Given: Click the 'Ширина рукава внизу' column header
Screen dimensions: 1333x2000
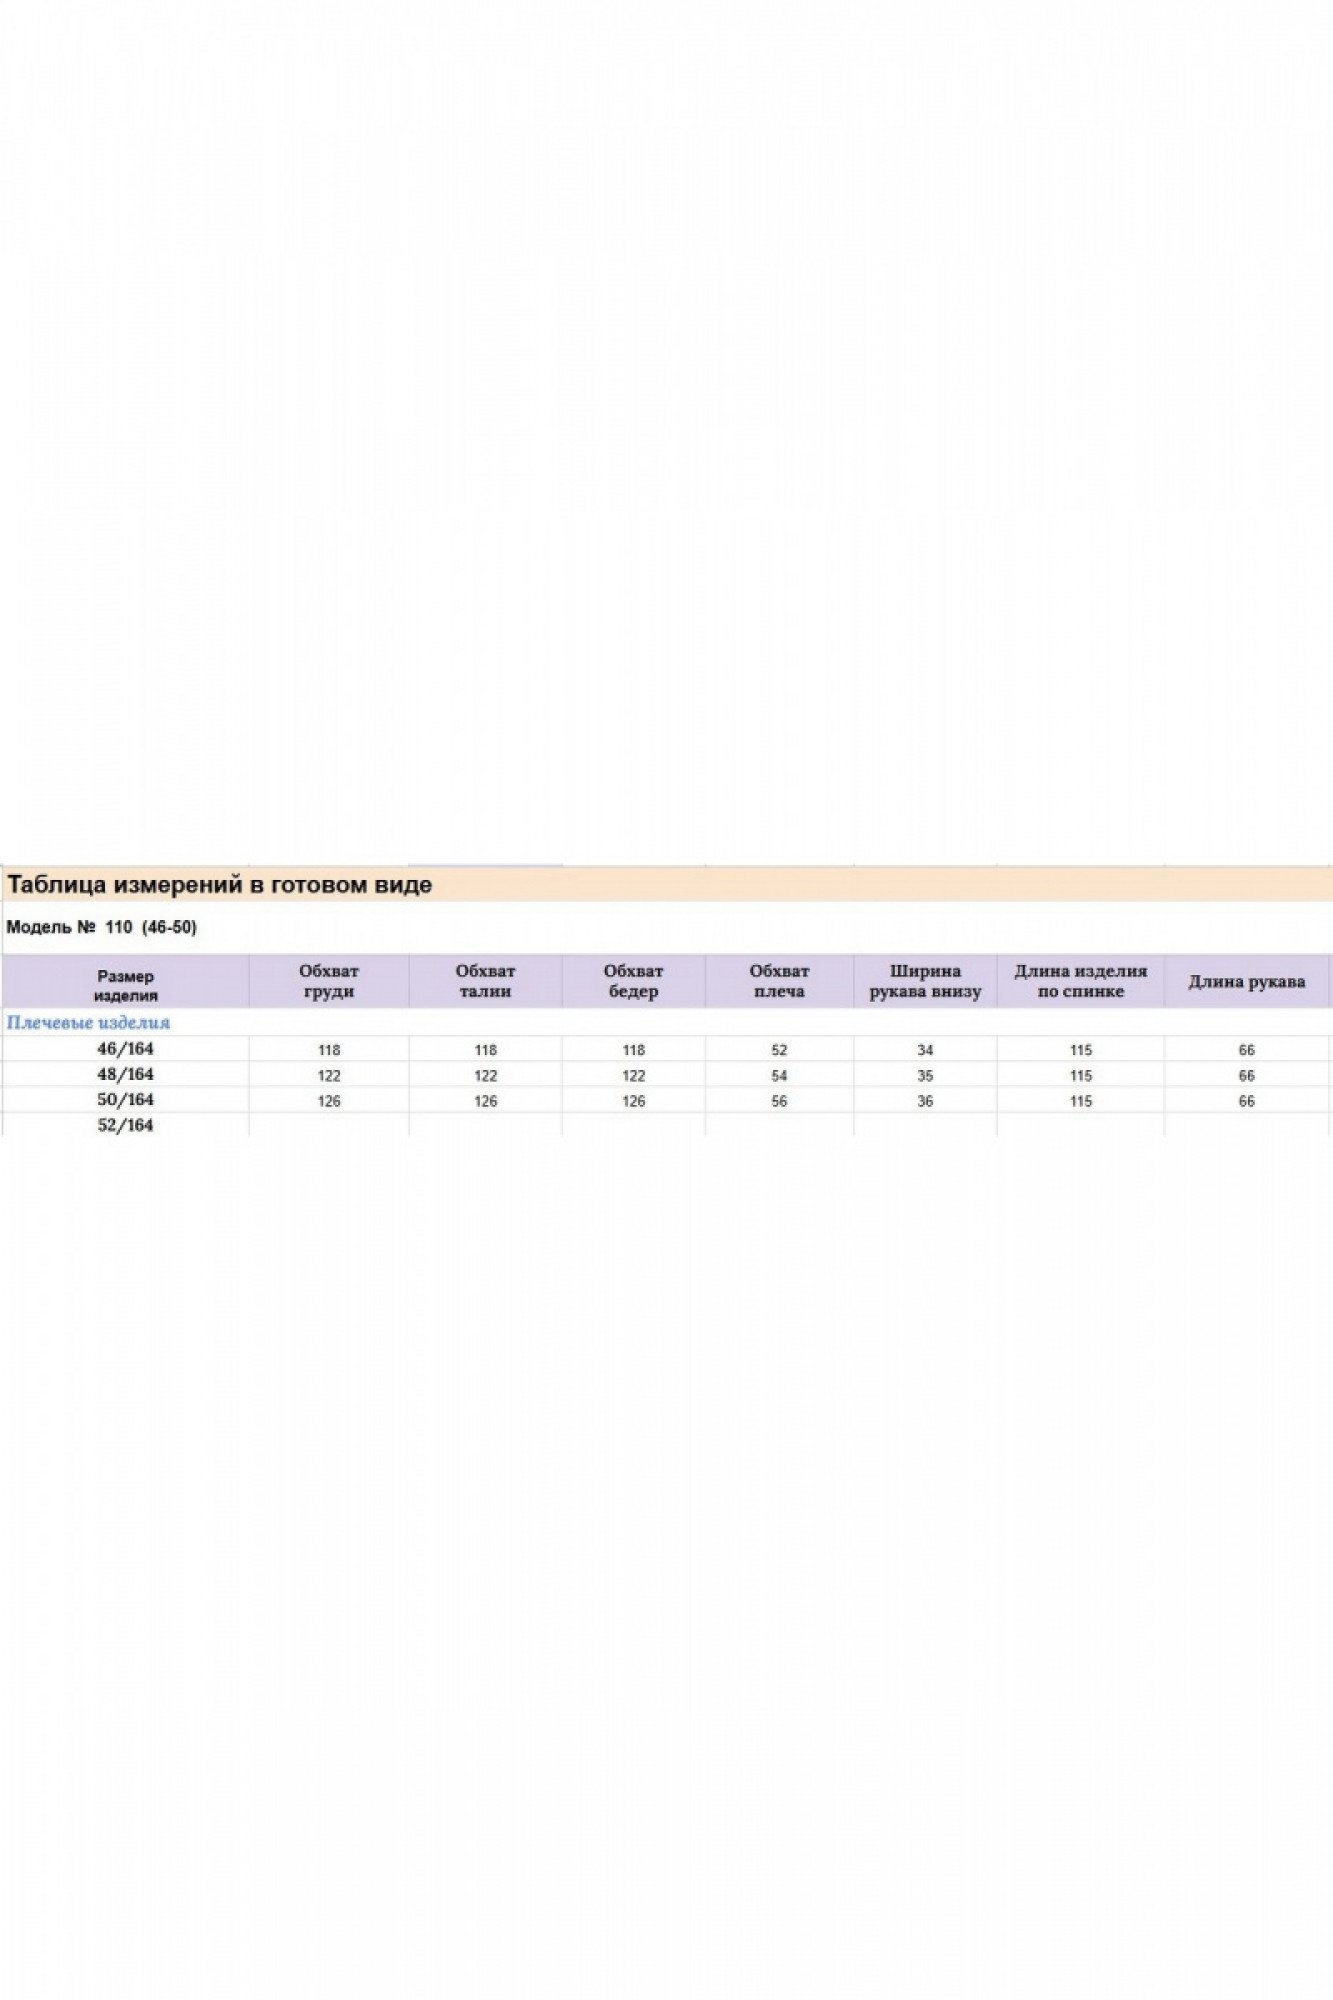Looking at the screenshot, I should 926,981.
